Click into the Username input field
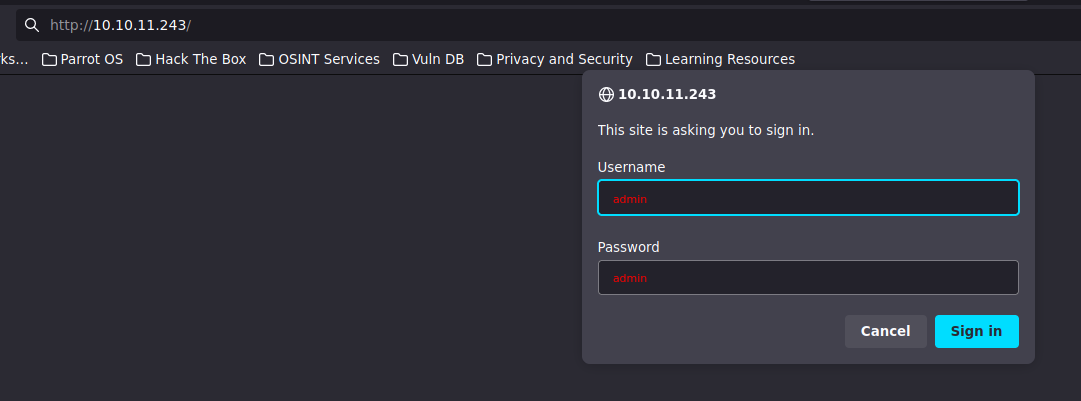The image size is (1081, 401). point(808,198)
